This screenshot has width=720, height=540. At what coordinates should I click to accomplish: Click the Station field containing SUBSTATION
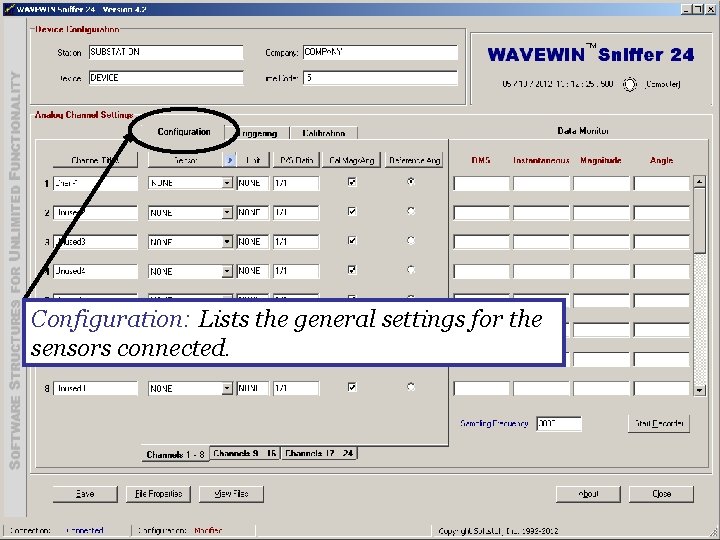[166, 52]
